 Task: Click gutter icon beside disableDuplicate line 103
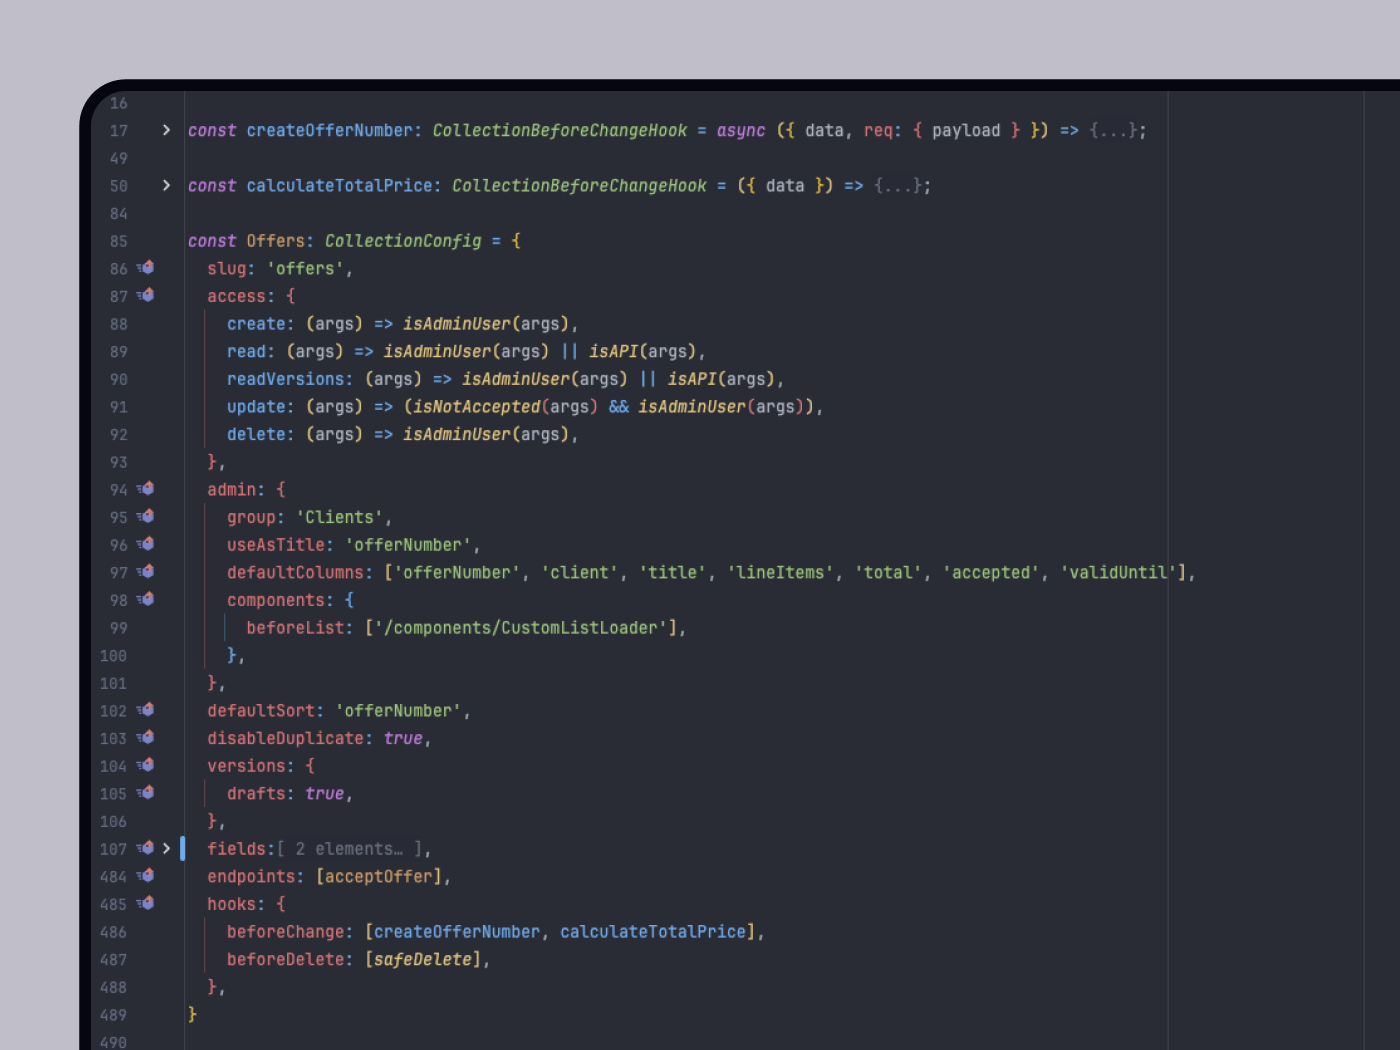pos(145,738)
